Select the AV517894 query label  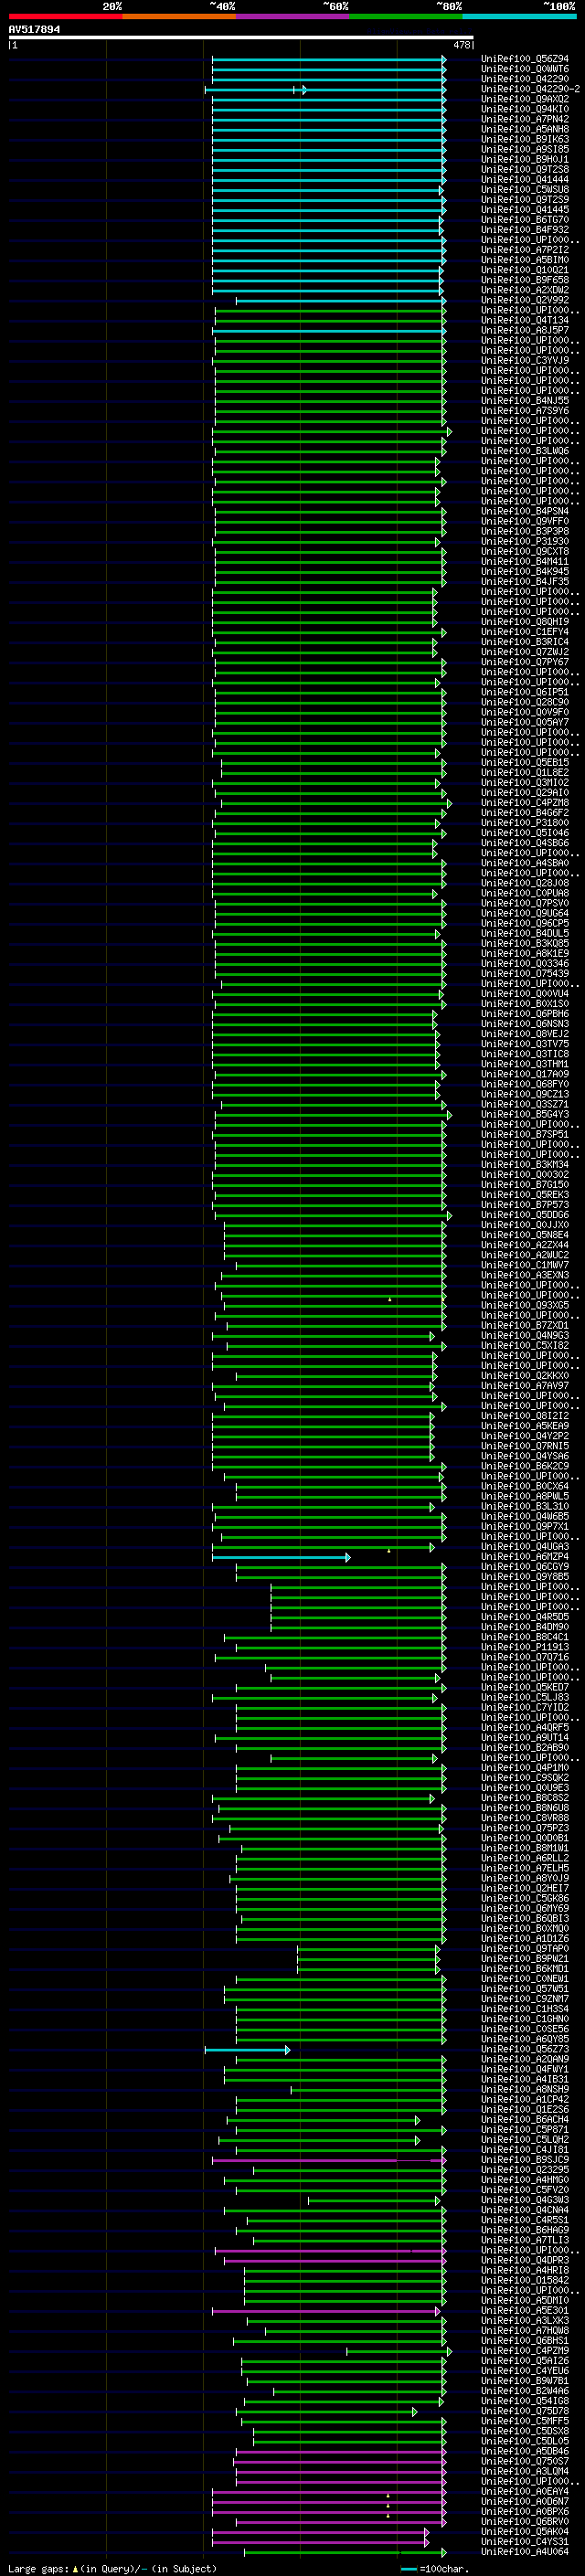(34, 30)
